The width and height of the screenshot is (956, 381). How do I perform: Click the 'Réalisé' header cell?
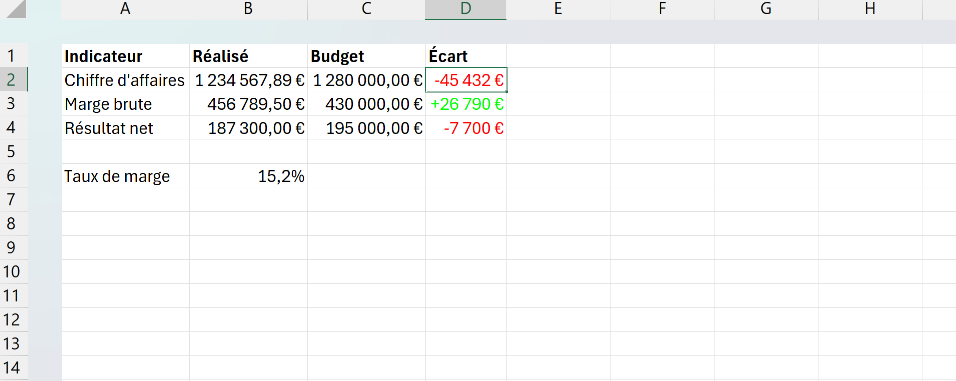248,56
